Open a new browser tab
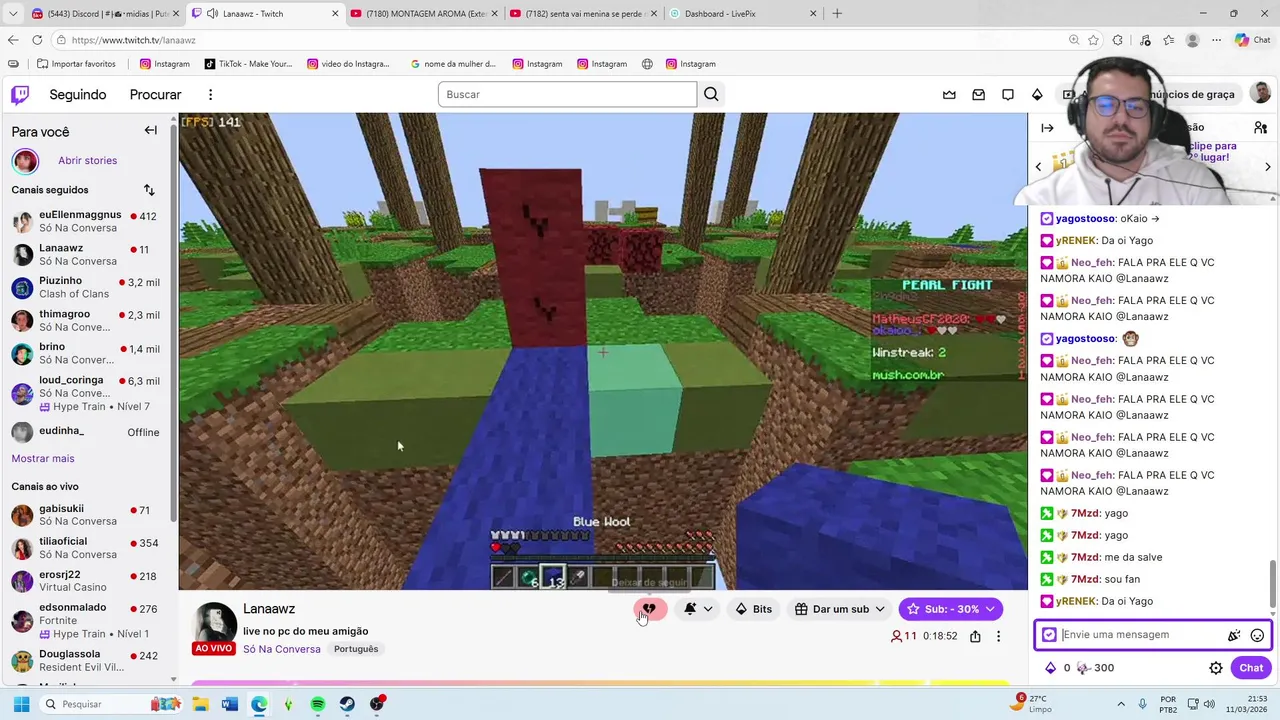The width and height of the screenshot is (1280, 720). [837, 14]
